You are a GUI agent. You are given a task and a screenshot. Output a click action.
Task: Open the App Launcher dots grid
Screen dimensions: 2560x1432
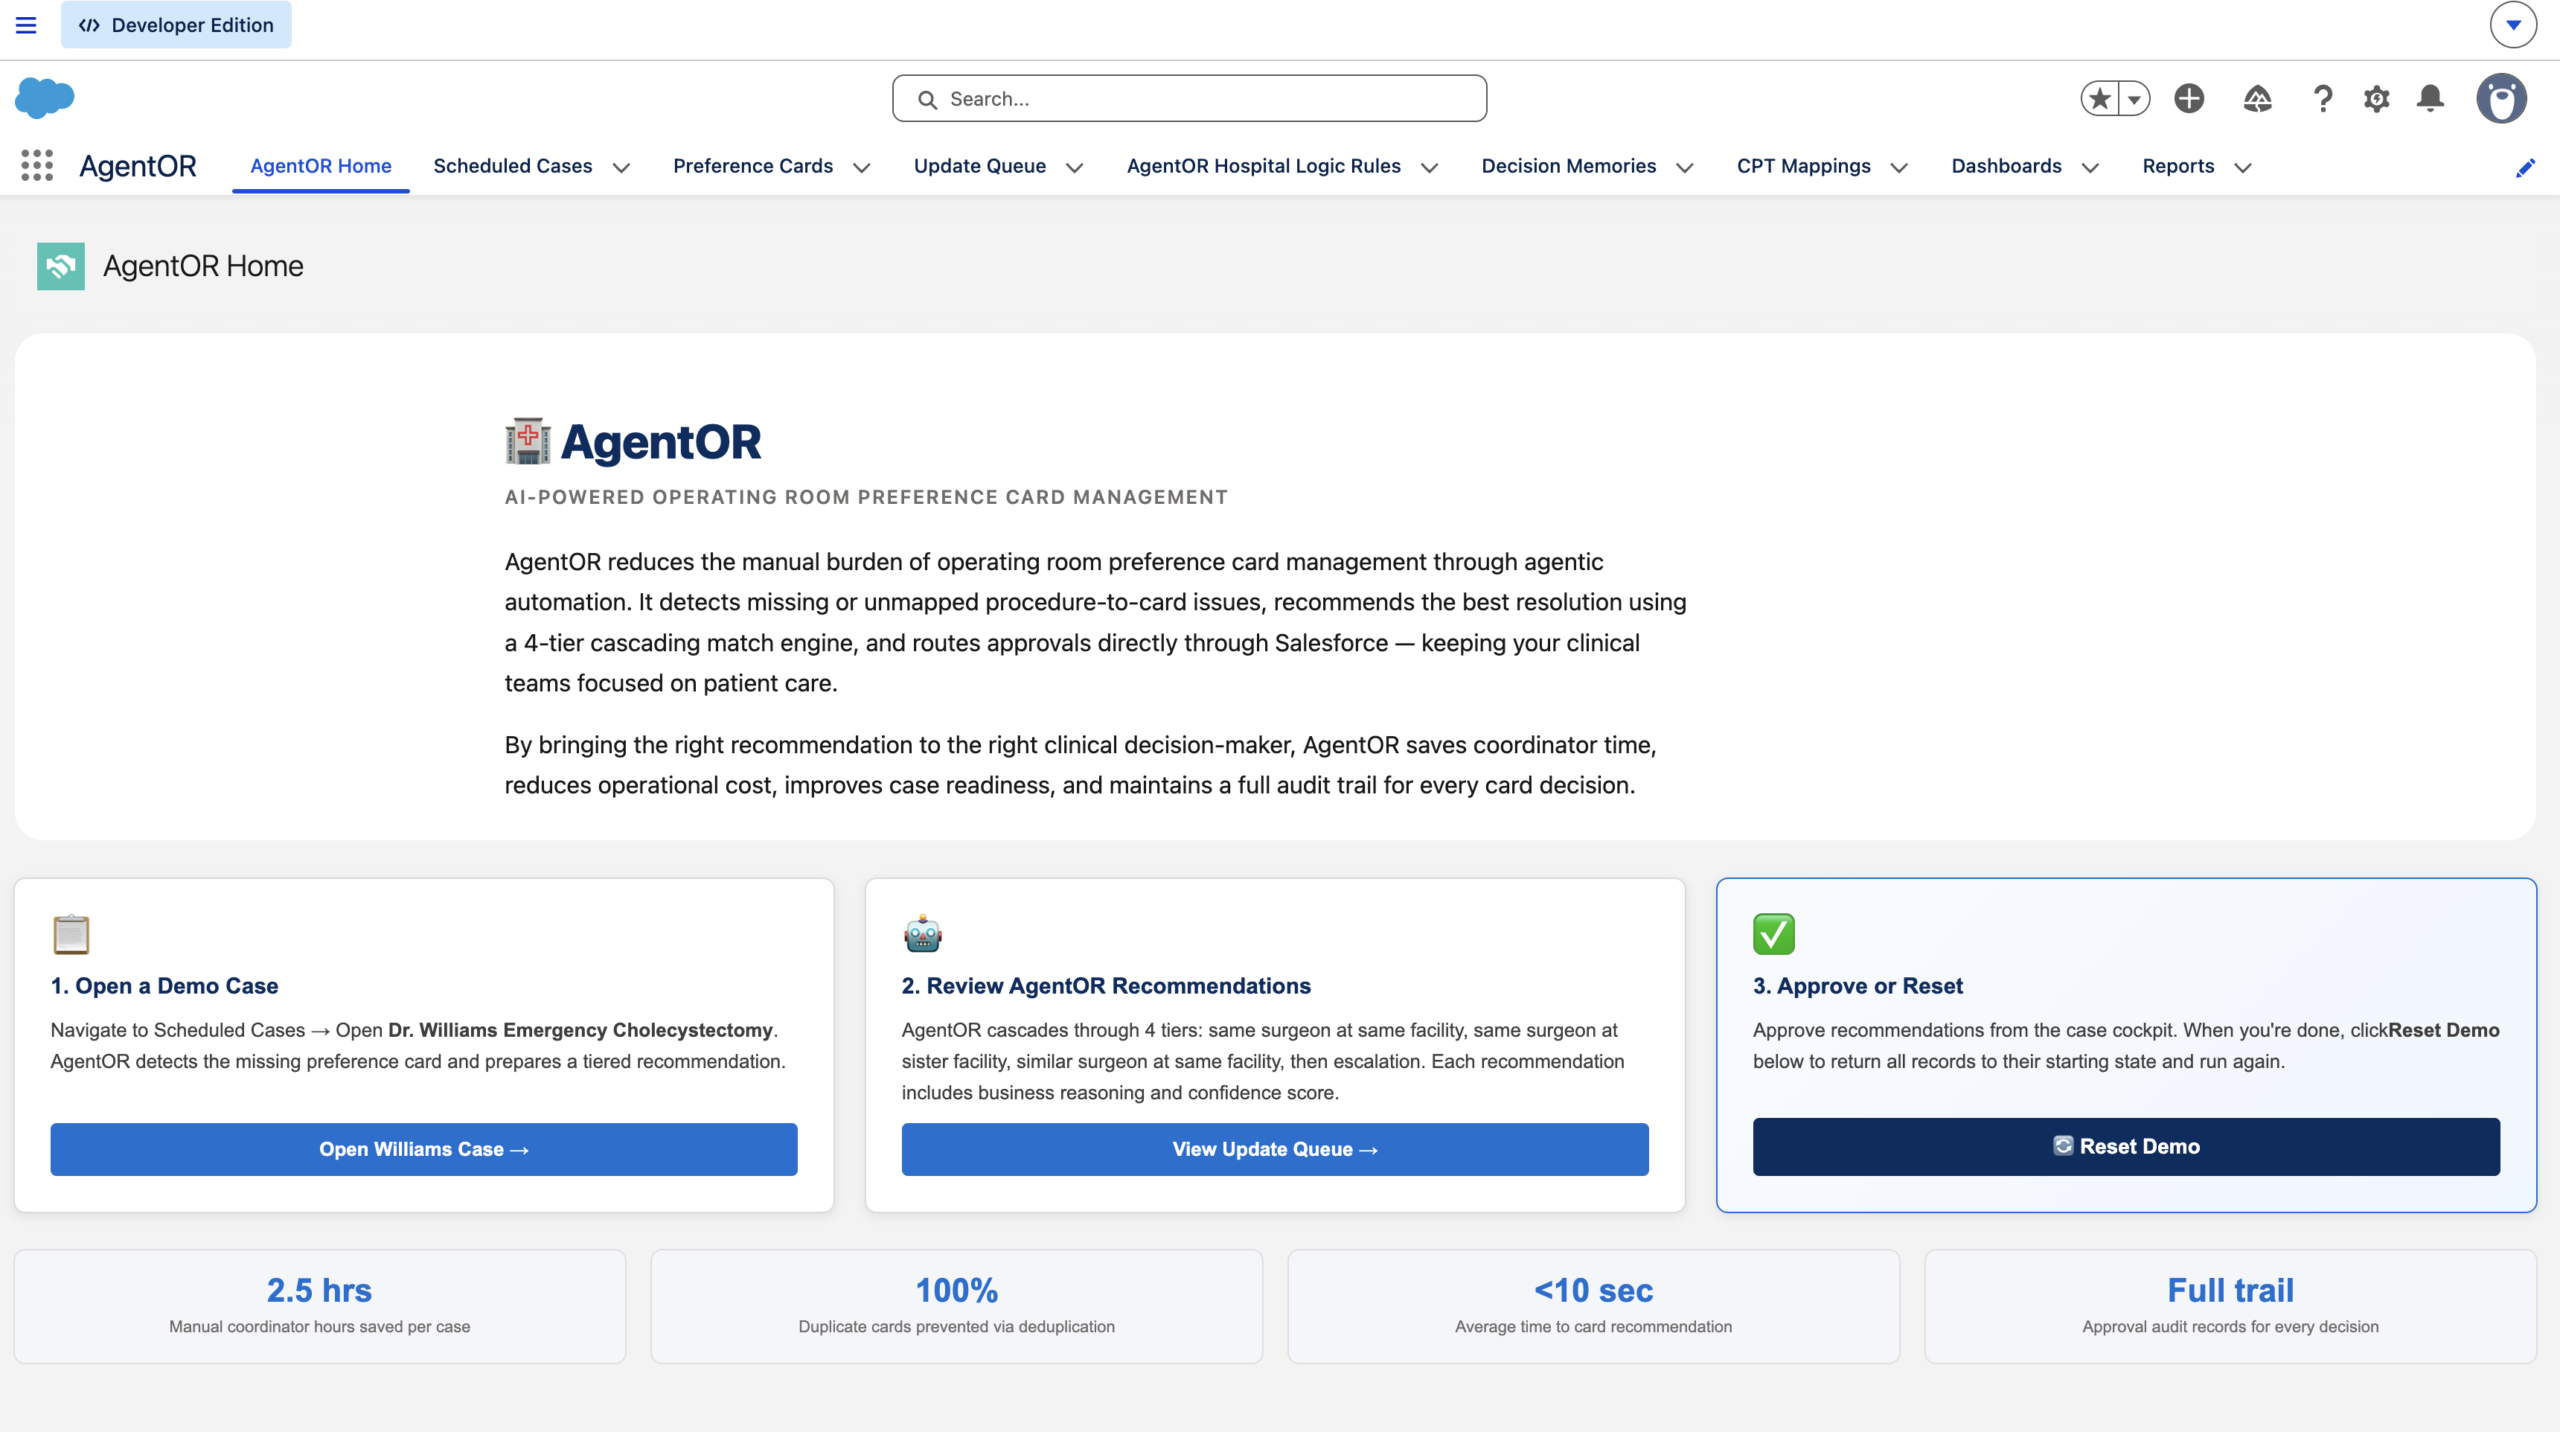[37, 166]
